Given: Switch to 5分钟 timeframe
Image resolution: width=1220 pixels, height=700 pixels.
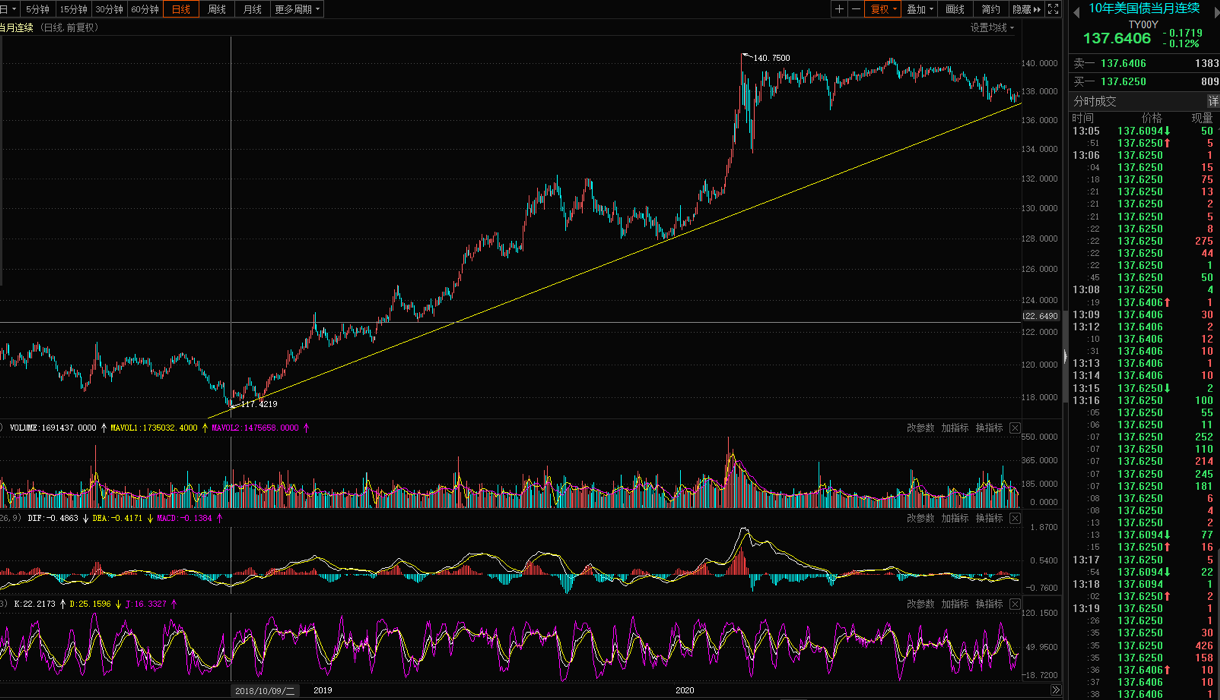Looking at the screenshot, I should (x=38, y=9).
